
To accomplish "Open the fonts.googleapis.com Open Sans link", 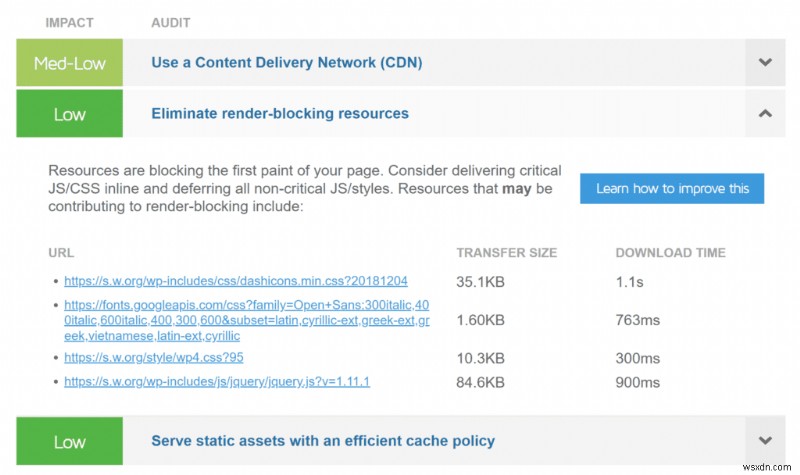I will click(247, 320).
